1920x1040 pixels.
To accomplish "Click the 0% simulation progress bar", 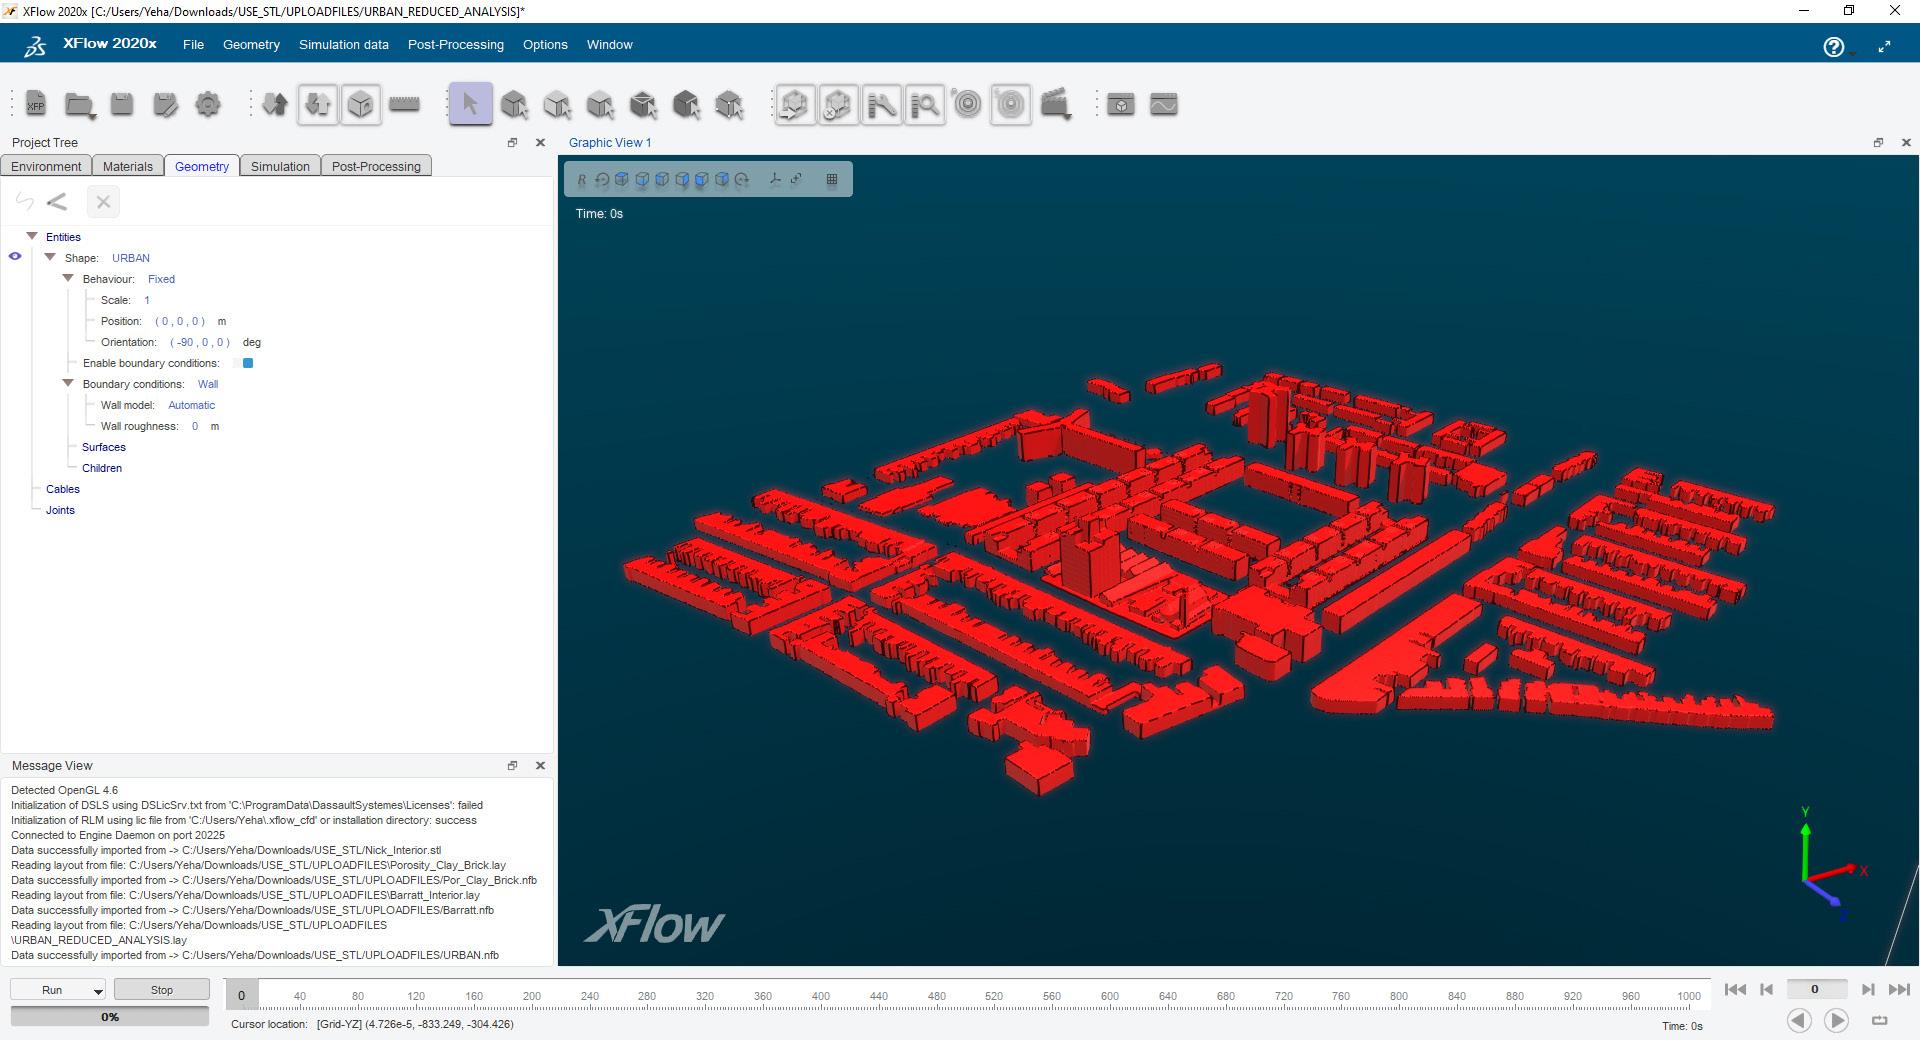I will point(110,1017).
